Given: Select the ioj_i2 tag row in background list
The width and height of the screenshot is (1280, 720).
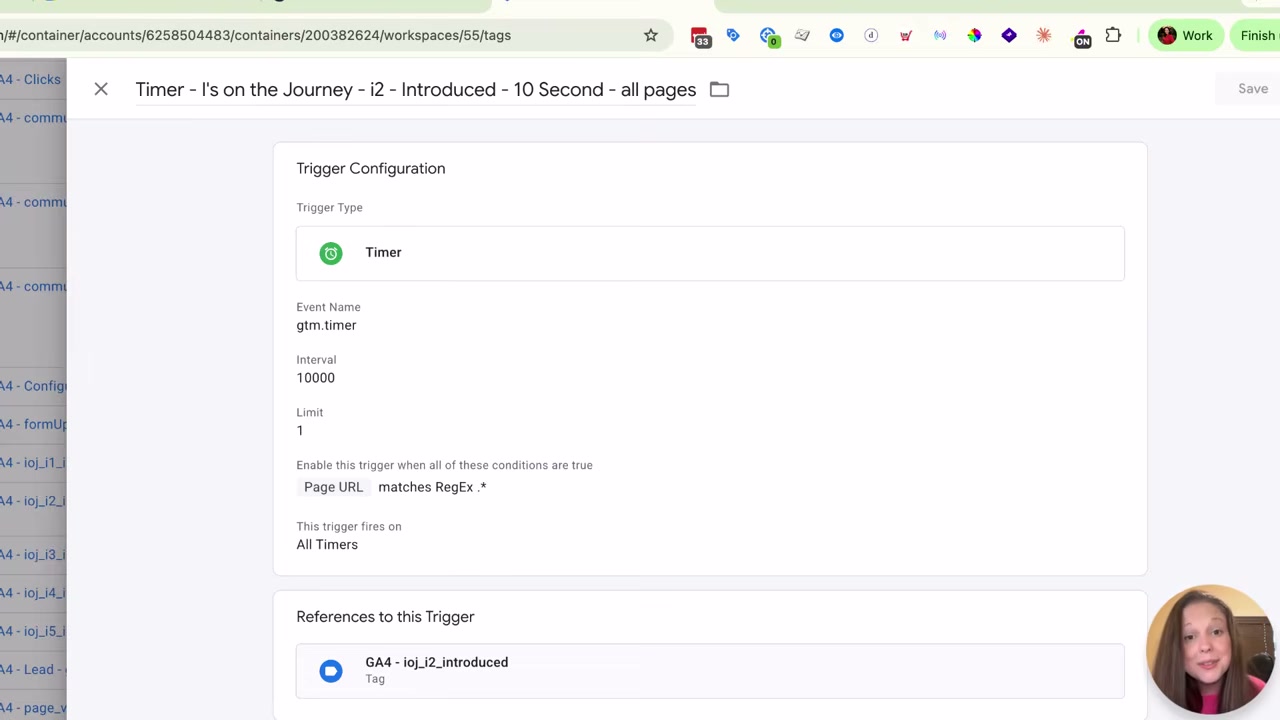Looking at the screenshot, I should (x=33, y=501).
